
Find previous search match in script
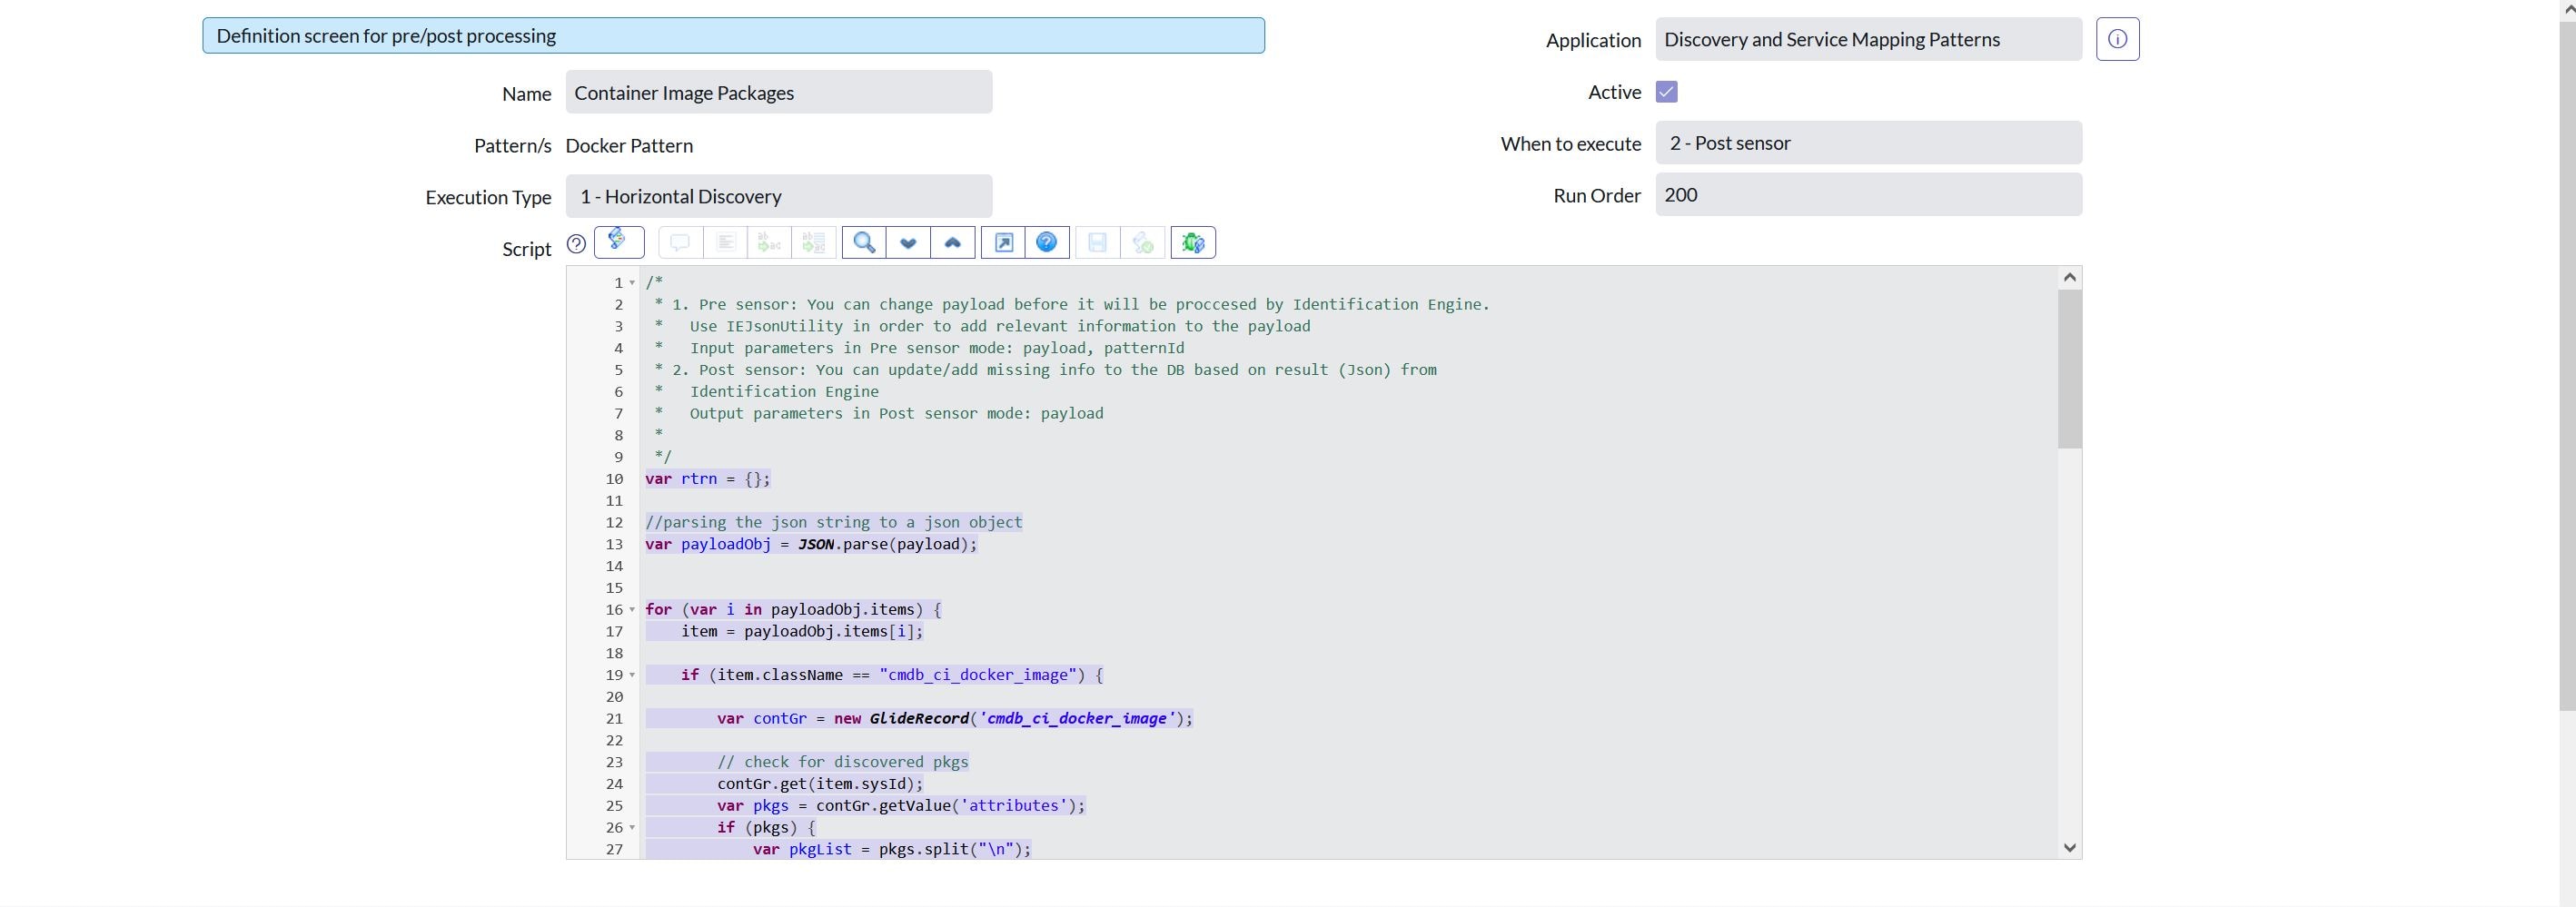(952, 242)
